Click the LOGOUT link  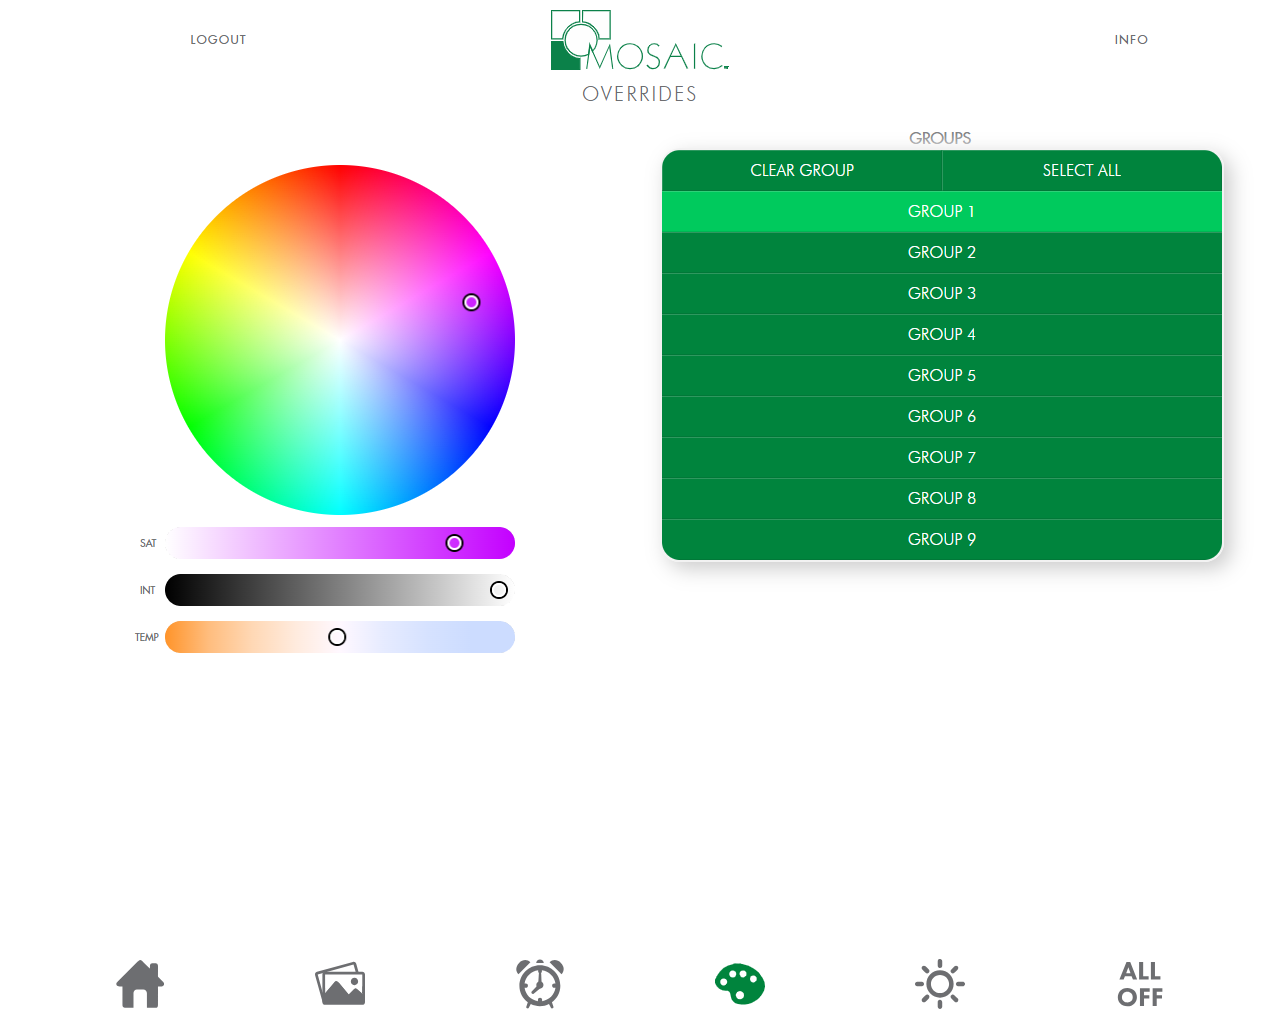point(218,40)
